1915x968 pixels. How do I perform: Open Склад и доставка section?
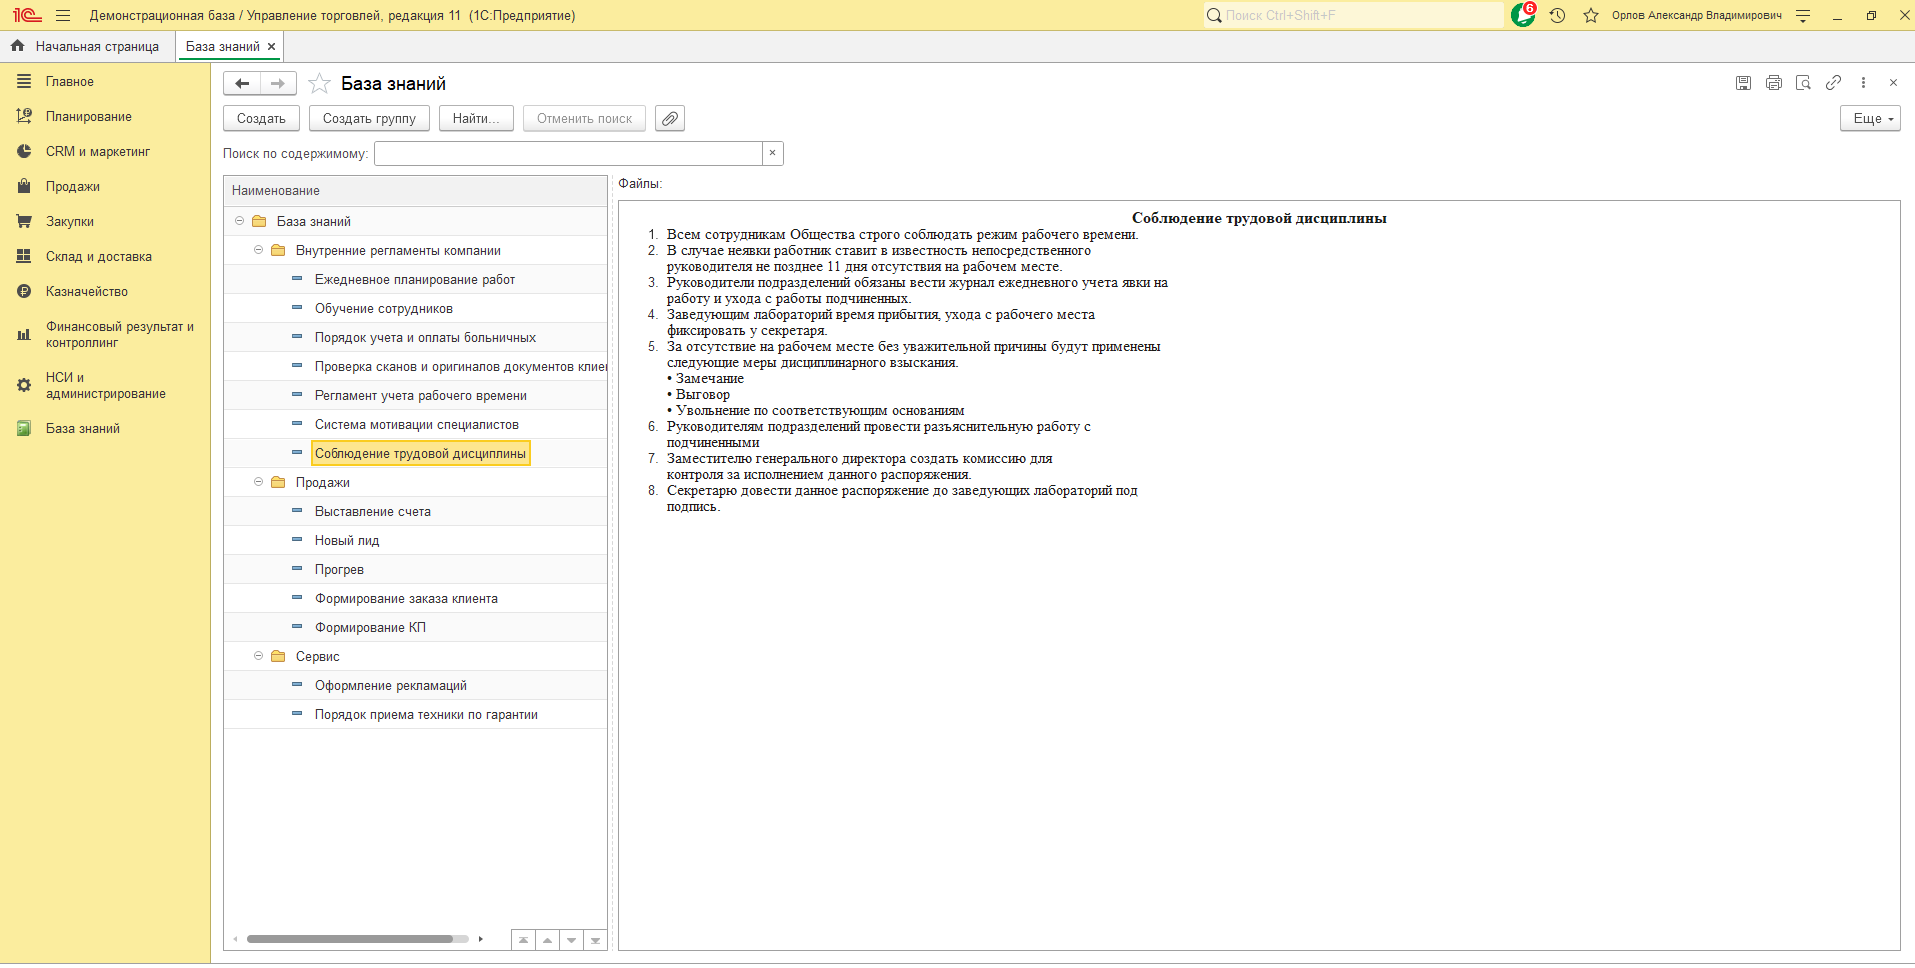[x=98, y=257]
